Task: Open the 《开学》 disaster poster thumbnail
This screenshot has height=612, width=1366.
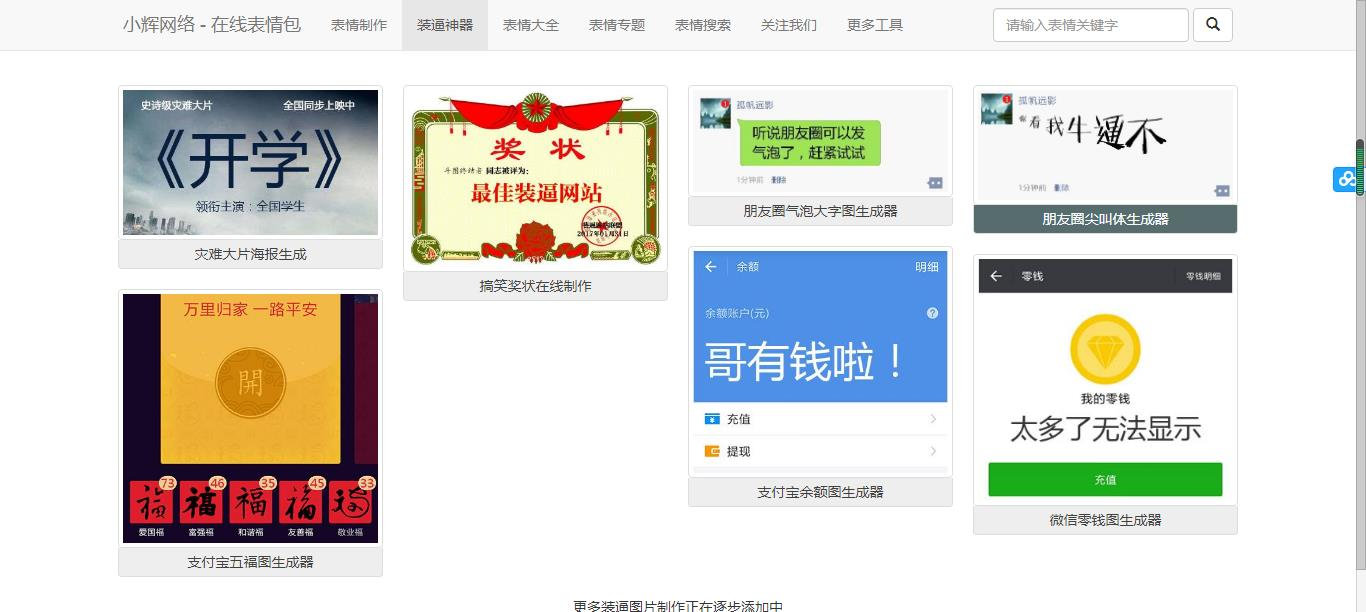Action: point(250,162)
